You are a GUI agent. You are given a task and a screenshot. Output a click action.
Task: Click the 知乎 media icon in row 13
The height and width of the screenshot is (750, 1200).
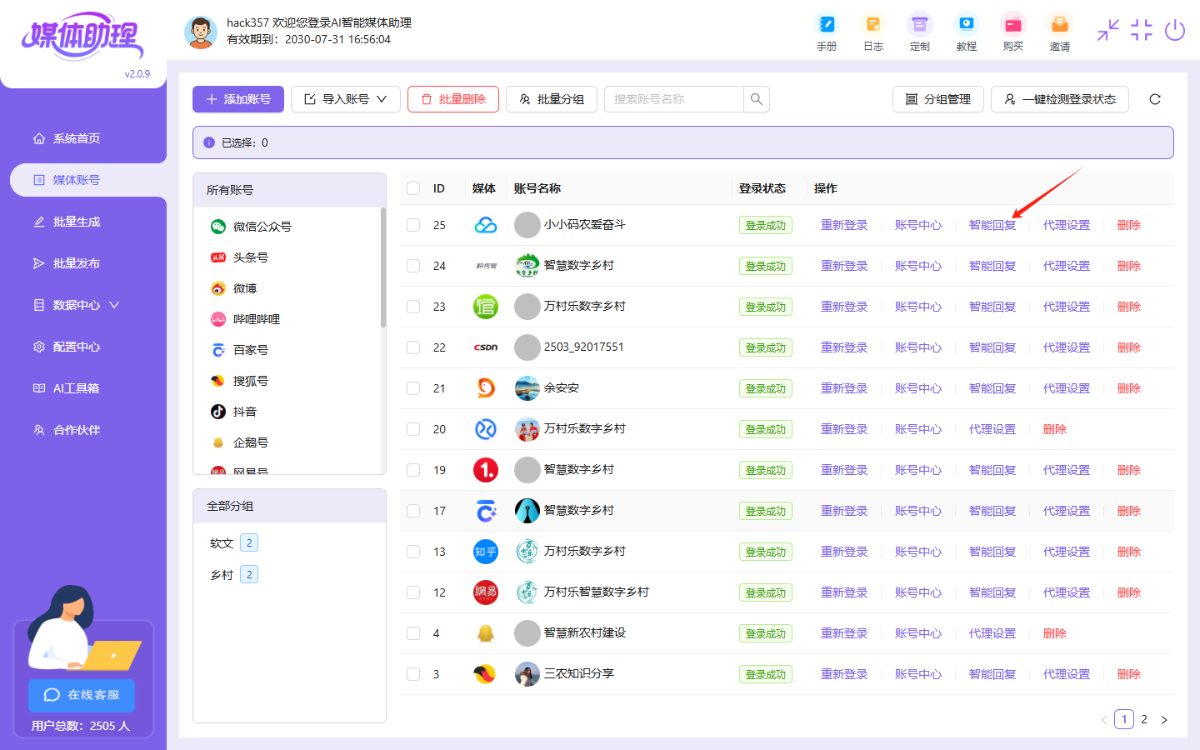pos(485,551)
